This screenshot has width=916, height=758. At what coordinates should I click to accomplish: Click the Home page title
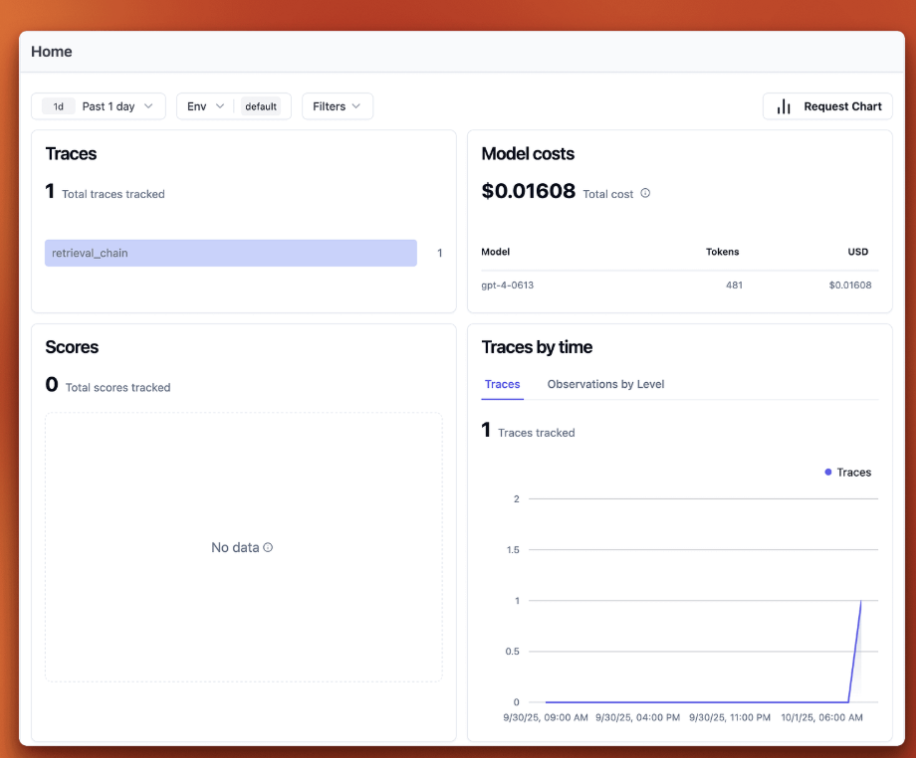pos(51,51)
